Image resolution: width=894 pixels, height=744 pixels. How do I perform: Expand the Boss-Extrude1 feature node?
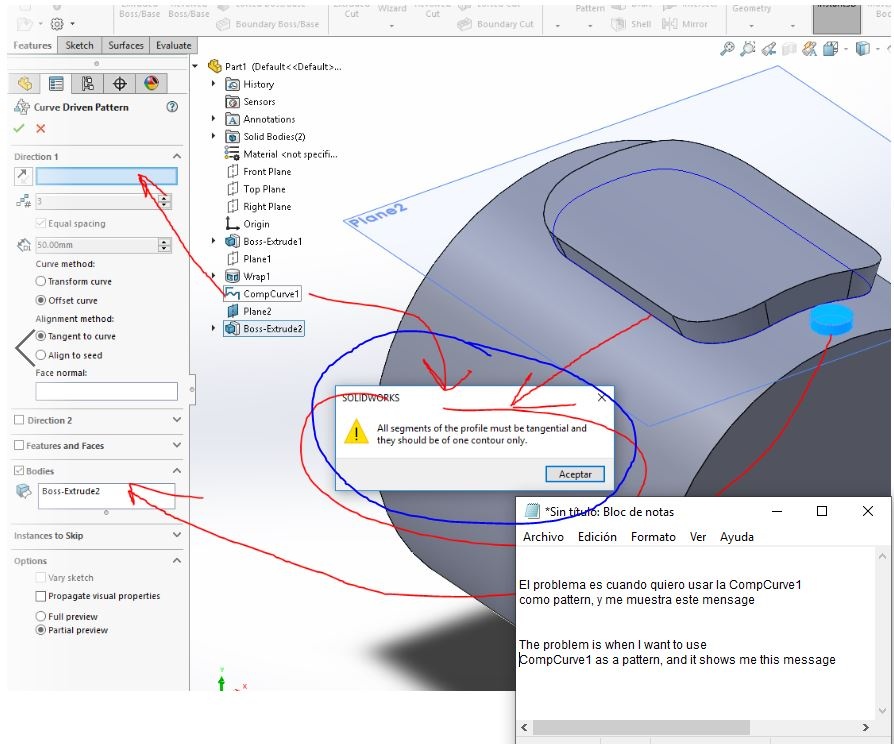point(213,241)
